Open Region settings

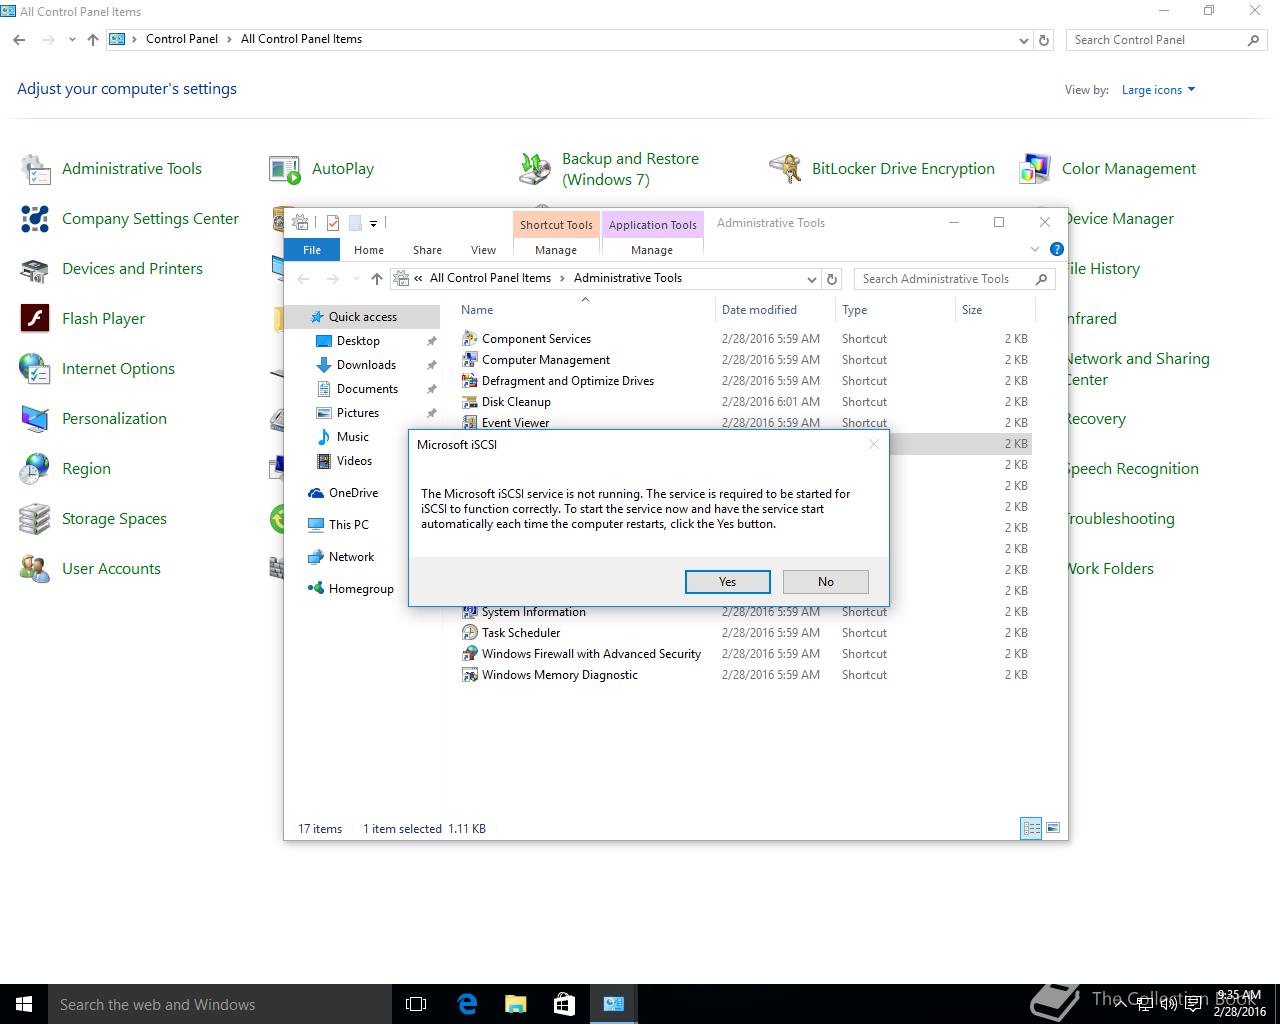pos(65,469)
